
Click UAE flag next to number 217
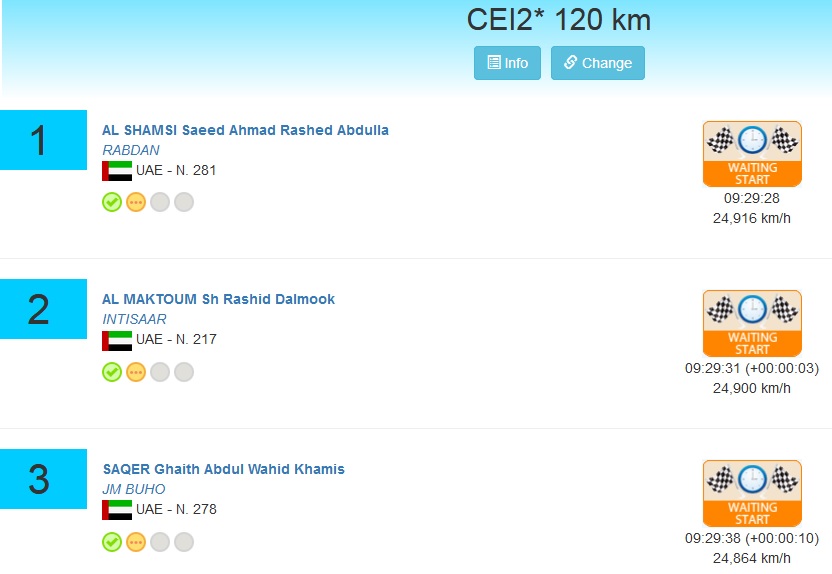click(x=117, y=340)
